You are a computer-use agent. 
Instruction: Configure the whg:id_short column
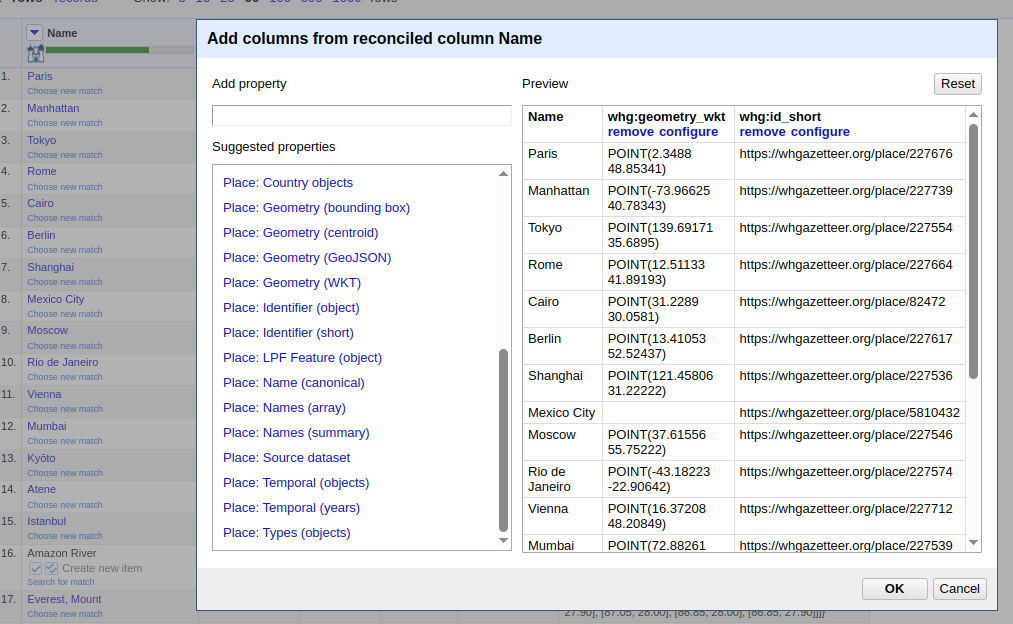(820, 132)
